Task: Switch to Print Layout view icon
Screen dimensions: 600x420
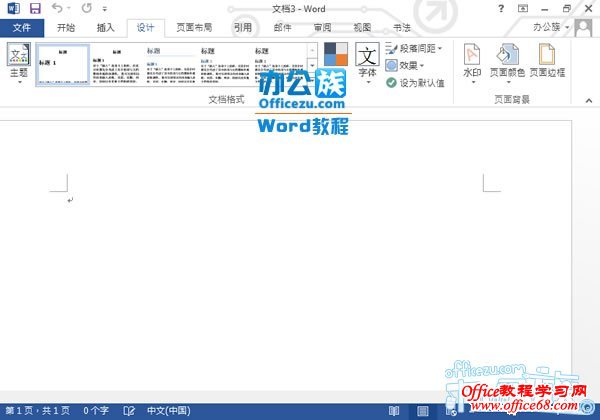Action: pyautogui.click(x=422, y=411)
